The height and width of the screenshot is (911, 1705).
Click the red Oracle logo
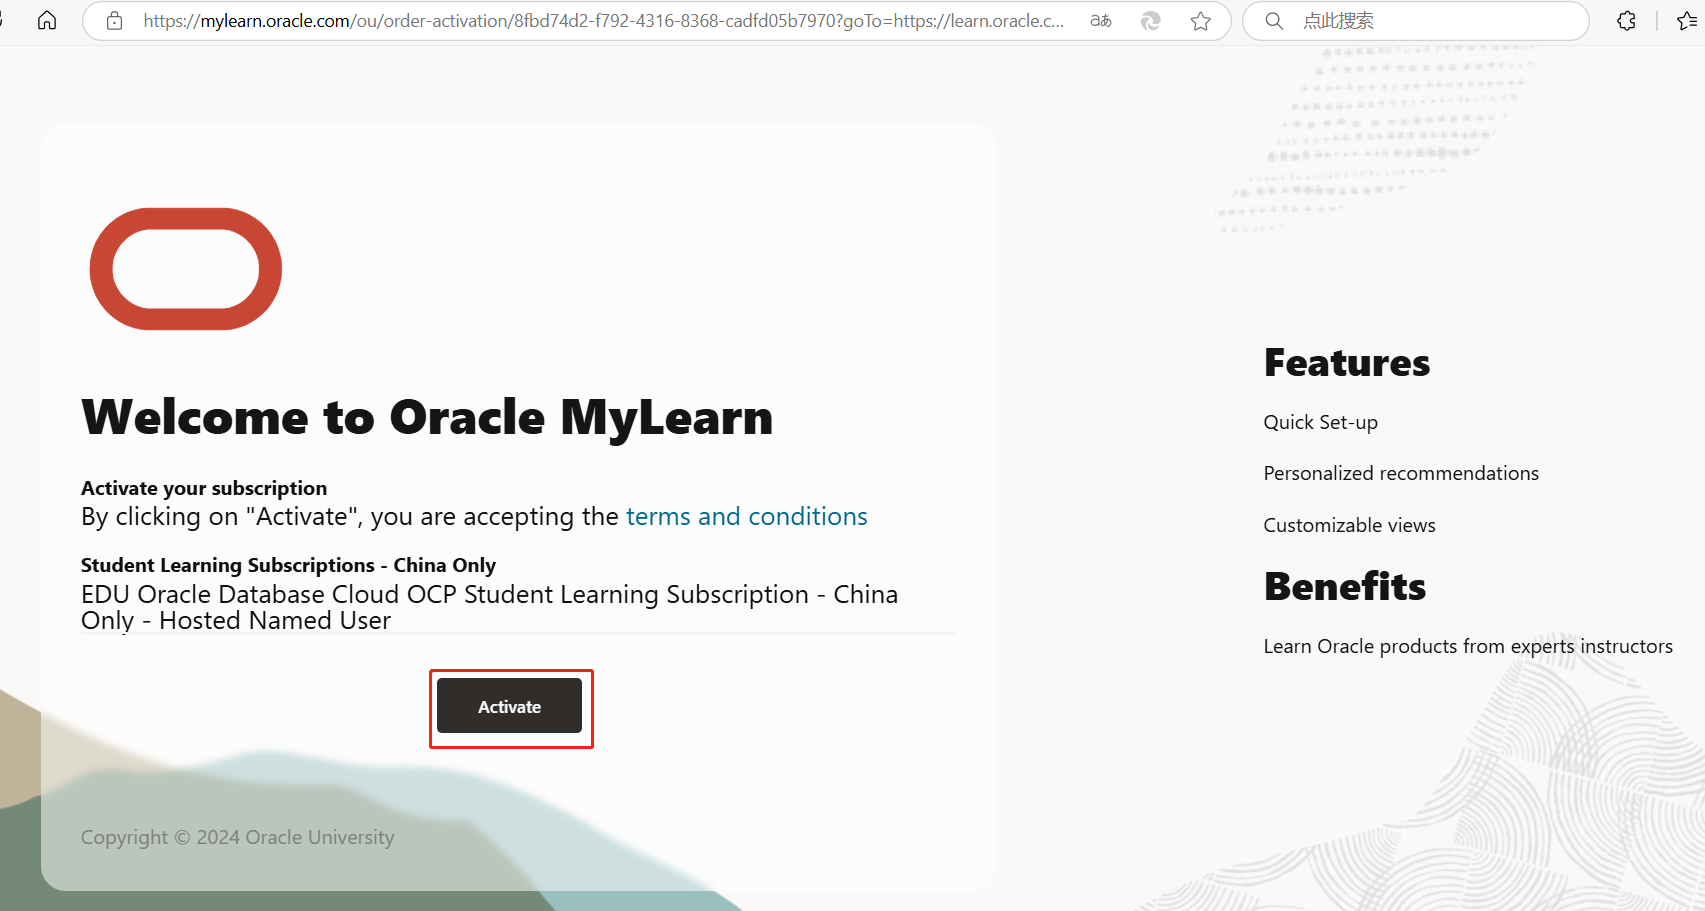click(186, 269)
